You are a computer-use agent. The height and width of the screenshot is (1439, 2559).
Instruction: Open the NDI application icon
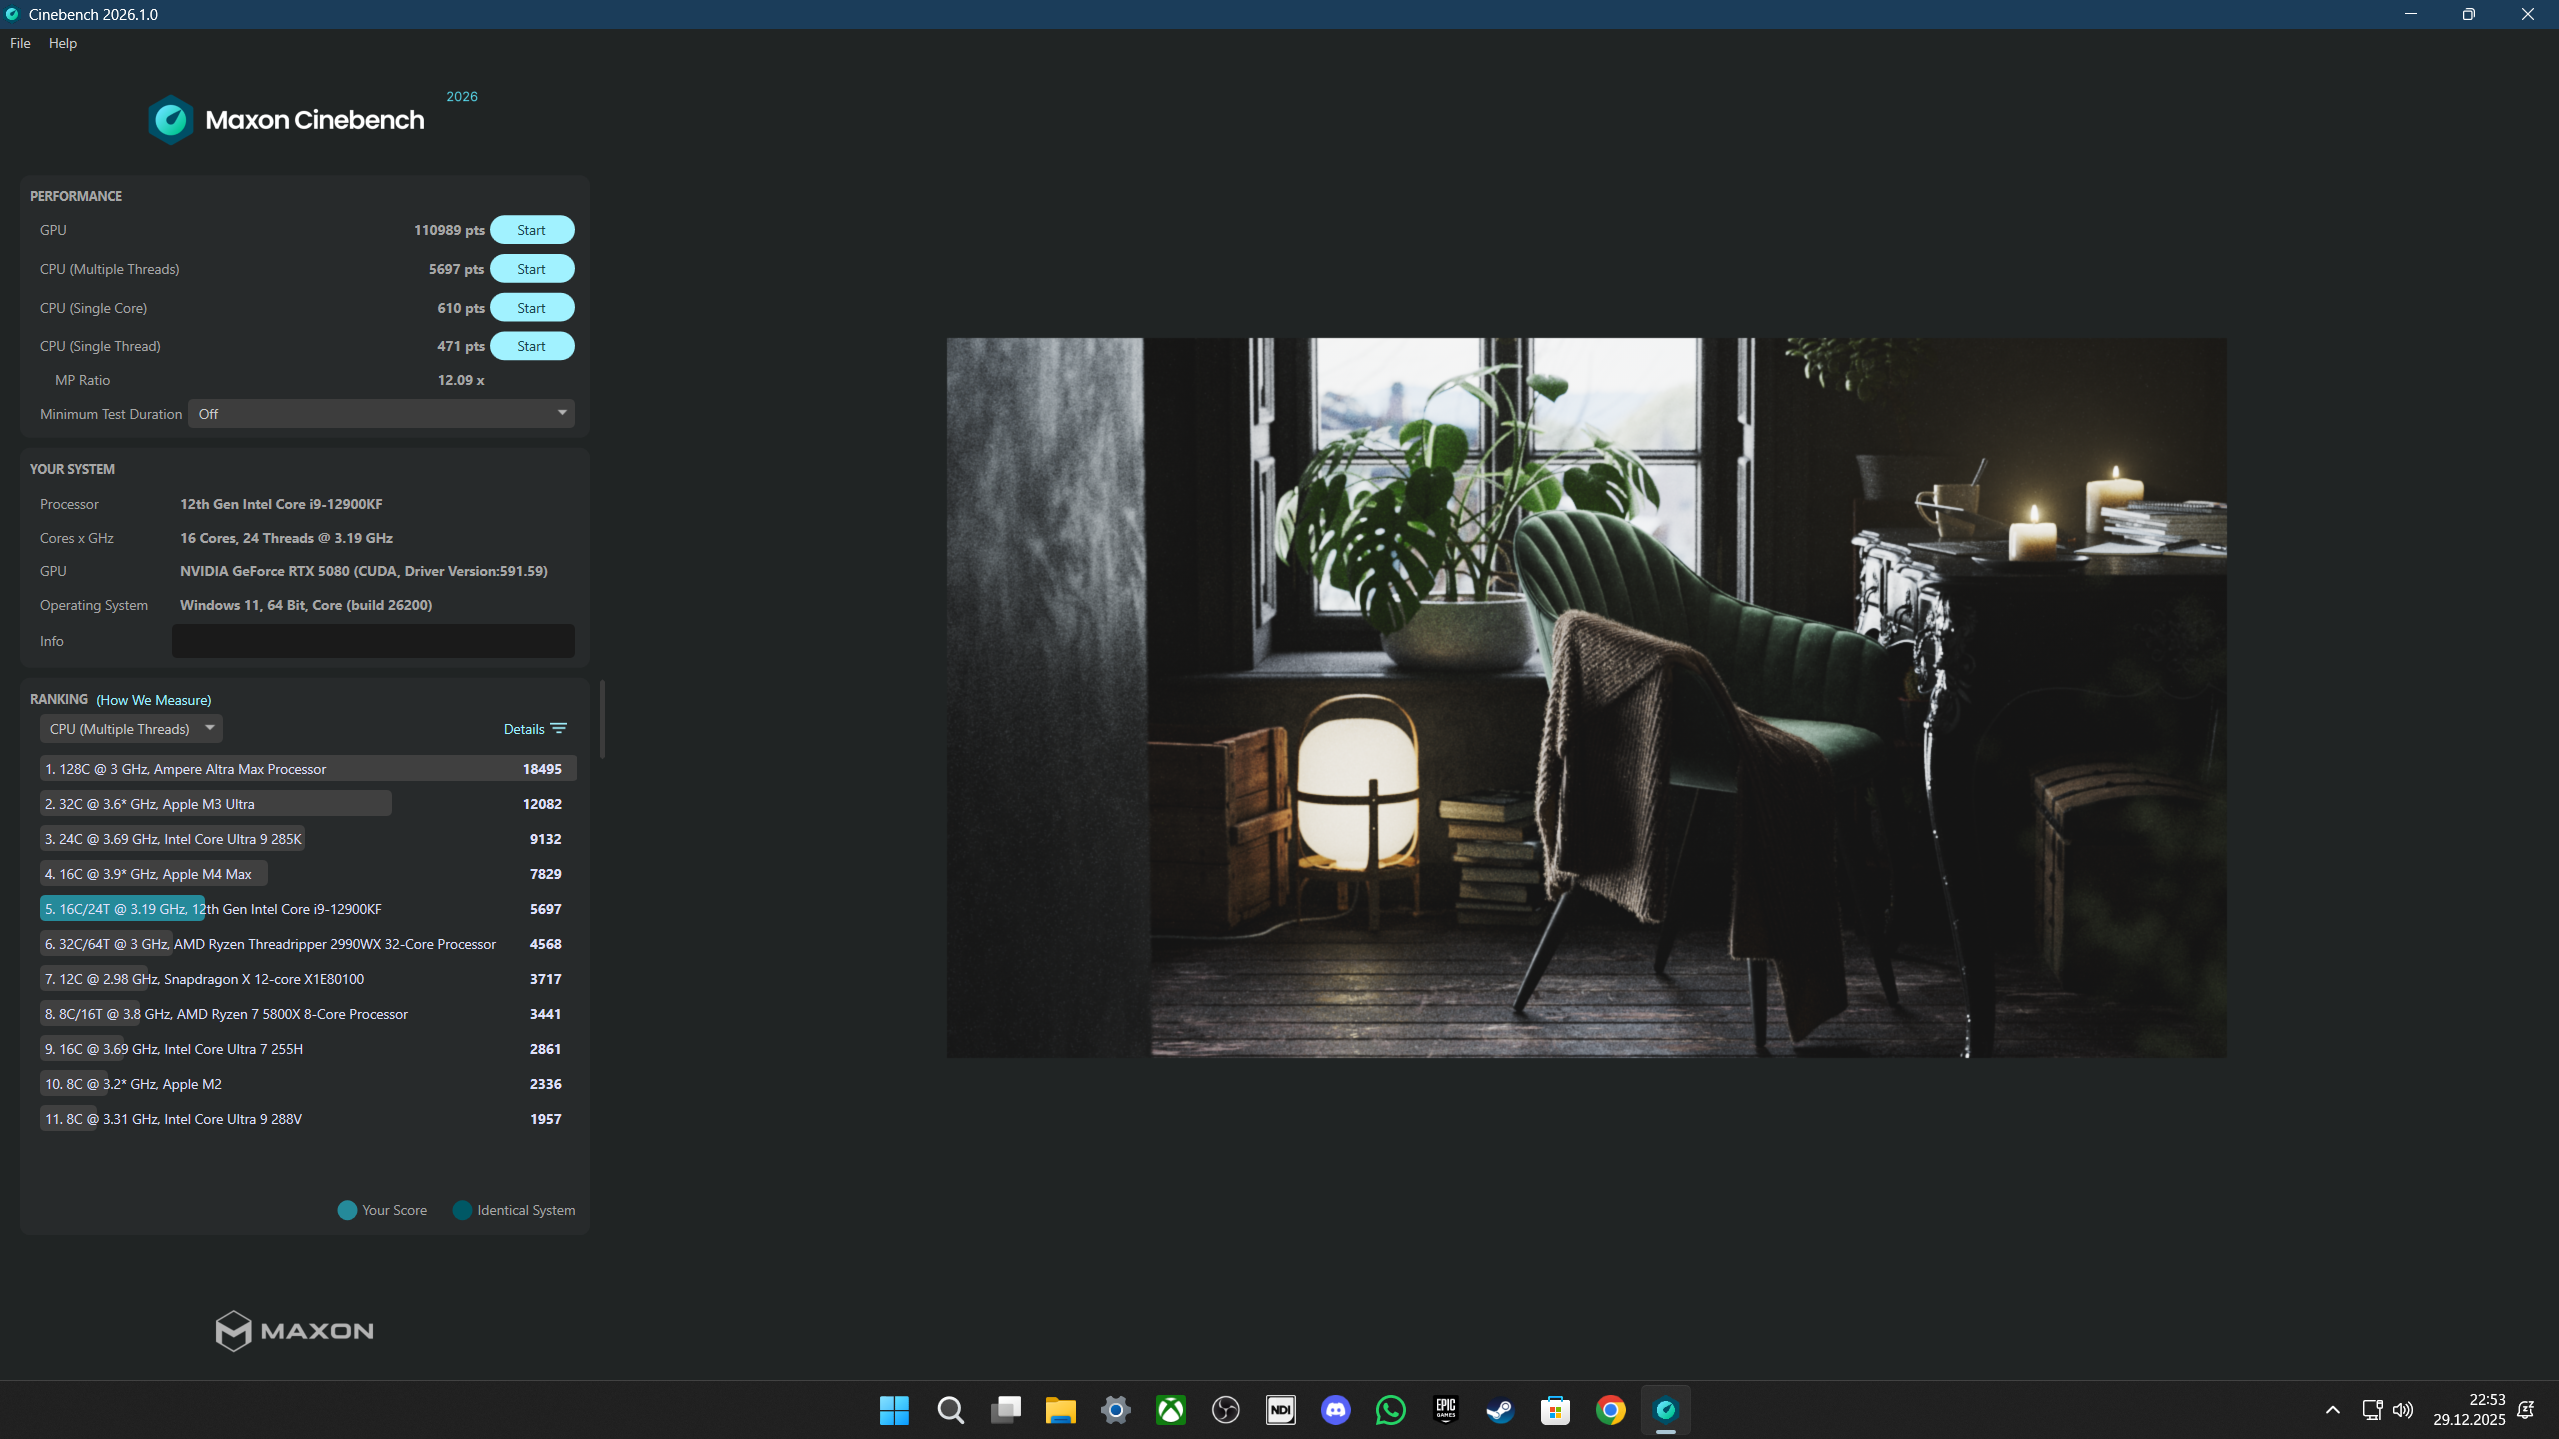pyautogui.click(x=1281, y=1410)
